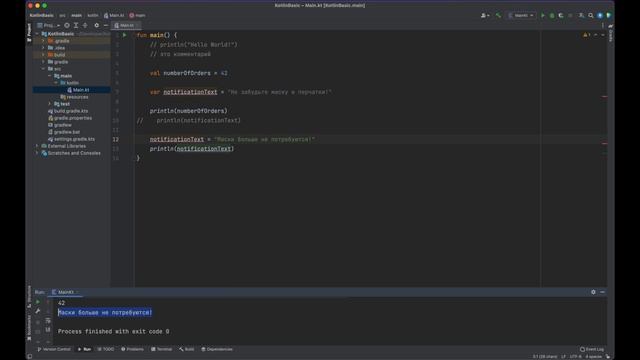Toggle the Gradle right side stripe

point(611,33)
